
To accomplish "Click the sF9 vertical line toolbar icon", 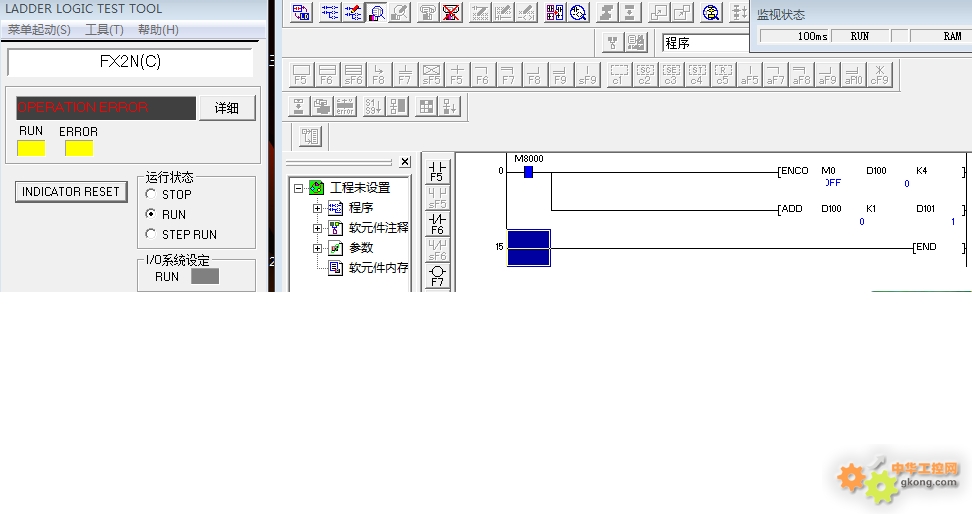I will tap(585, 74).
